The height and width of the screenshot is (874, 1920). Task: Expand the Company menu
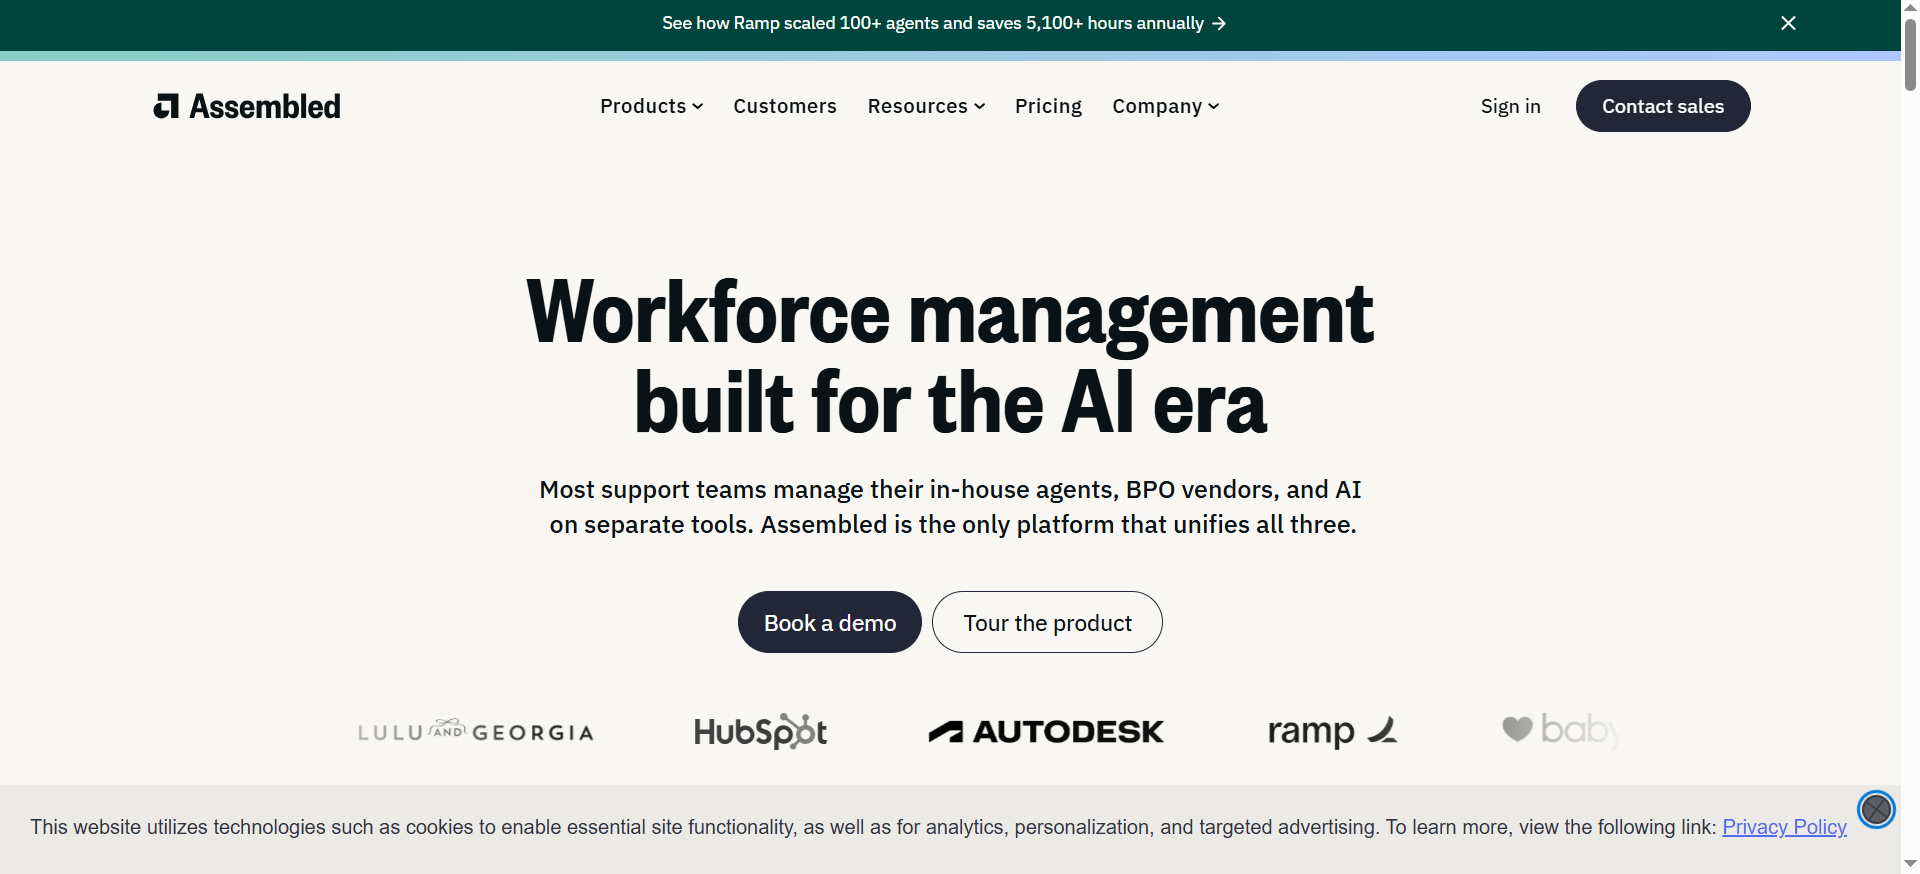pyautogui.click(x=1165, y=106)
